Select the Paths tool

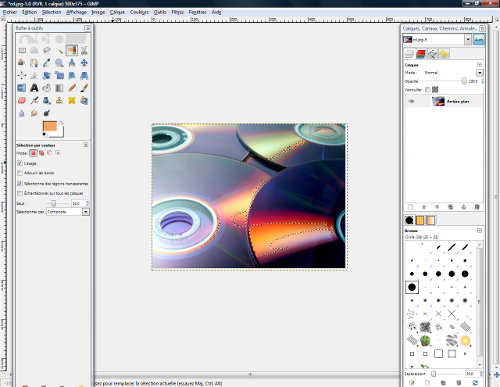(x=34, y=63)
